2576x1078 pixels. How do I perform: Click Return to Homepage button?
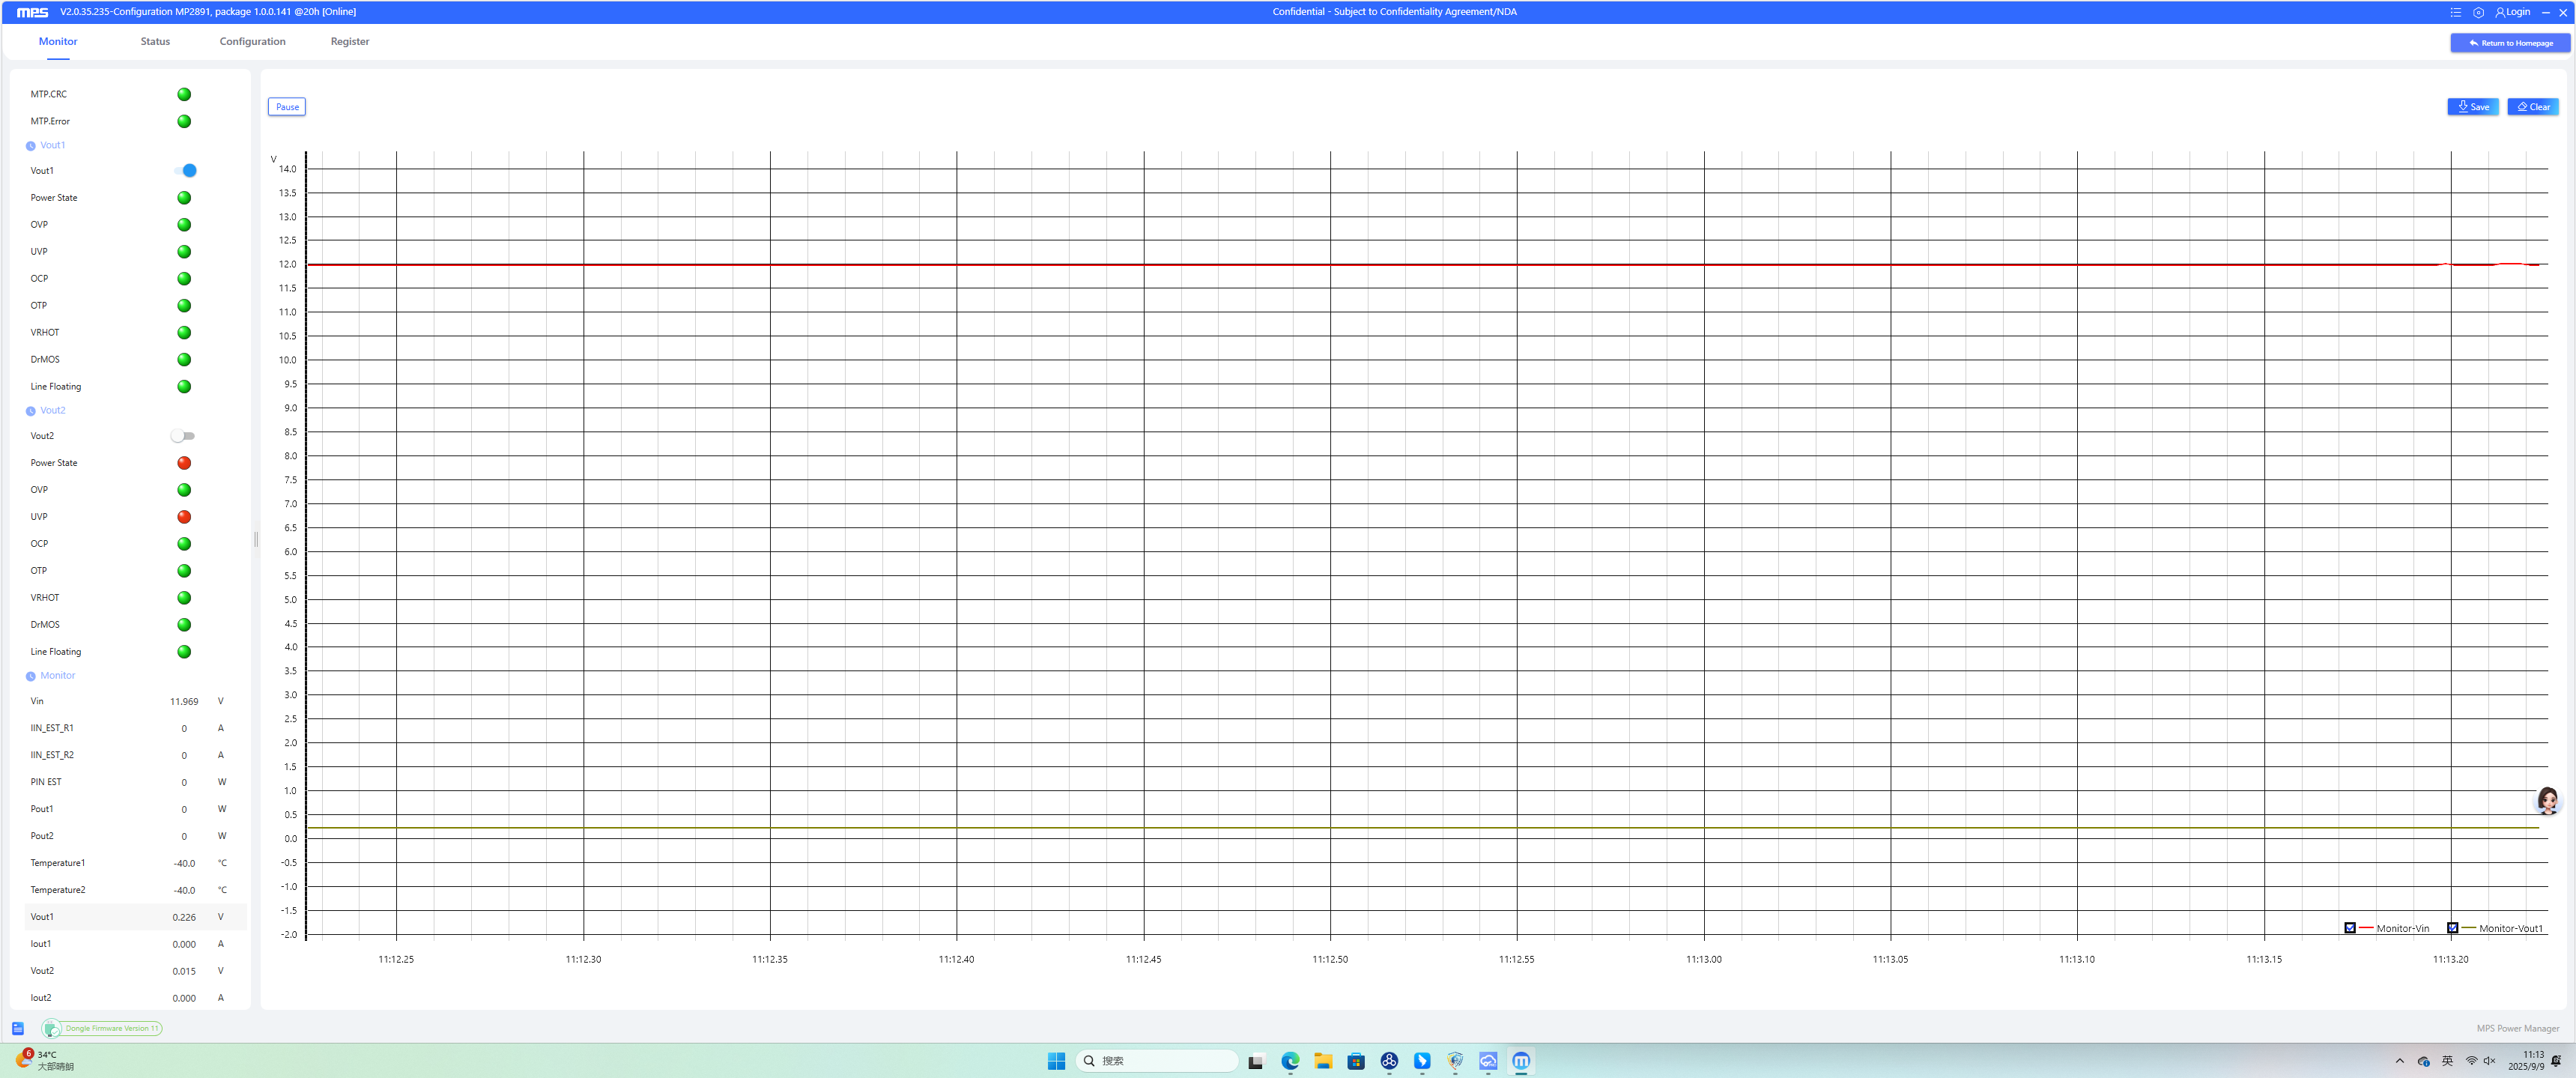2509,43
